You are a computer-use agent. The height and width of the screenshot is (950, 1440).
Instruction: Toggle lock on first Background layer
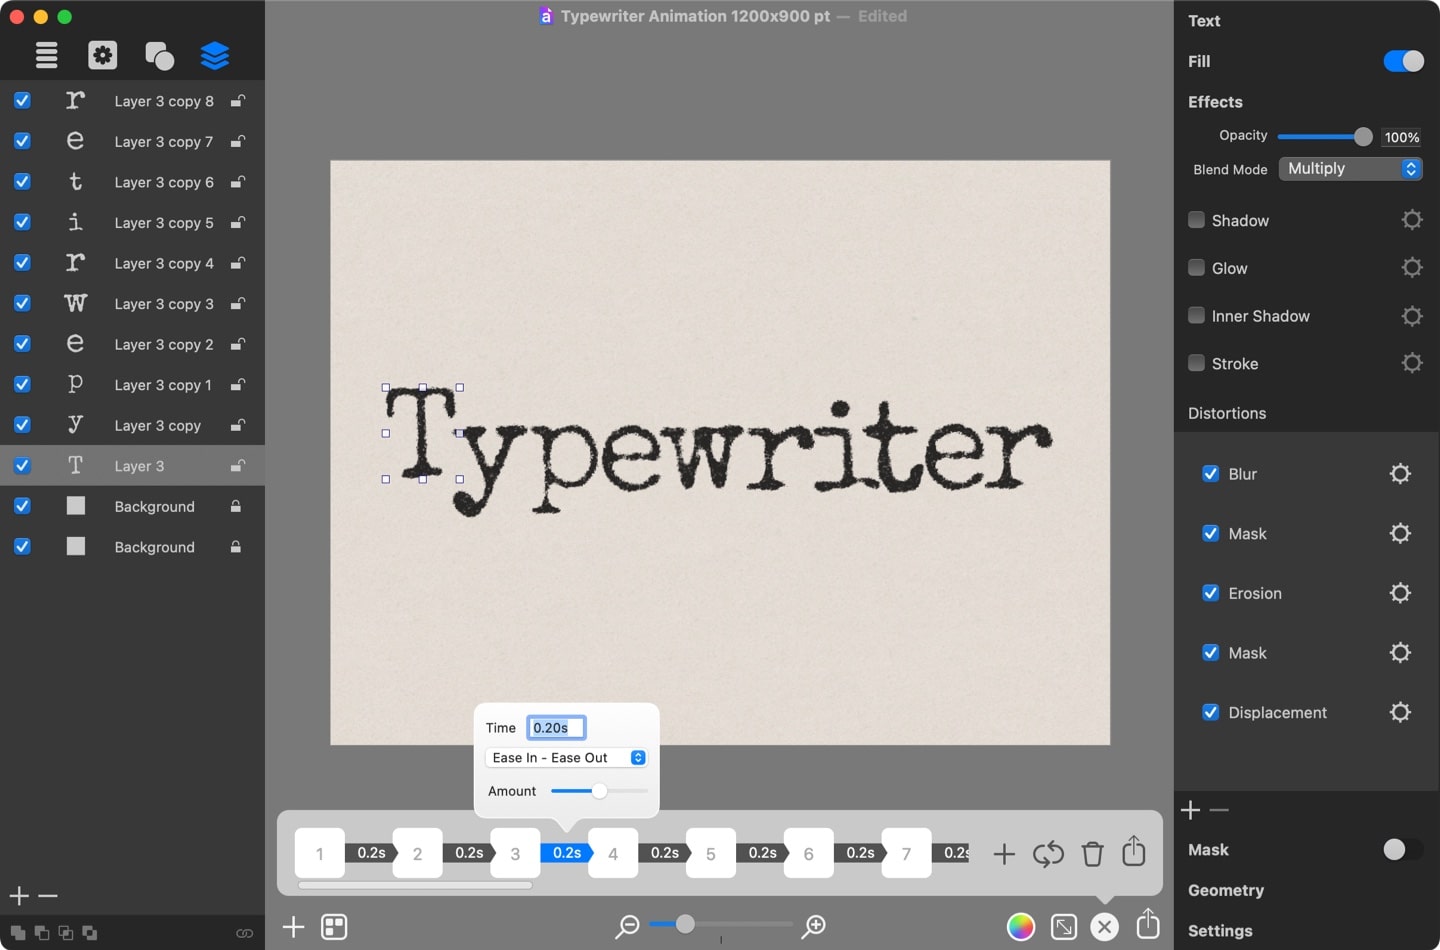[x=236, y=506]
